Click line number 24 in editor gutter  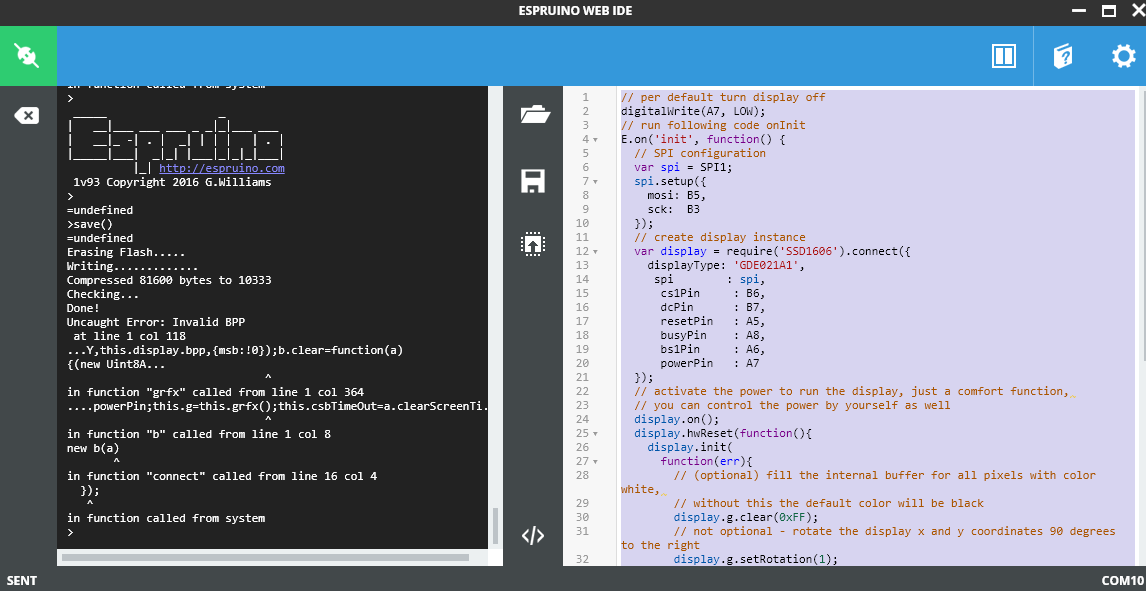(x=583, y=419)
